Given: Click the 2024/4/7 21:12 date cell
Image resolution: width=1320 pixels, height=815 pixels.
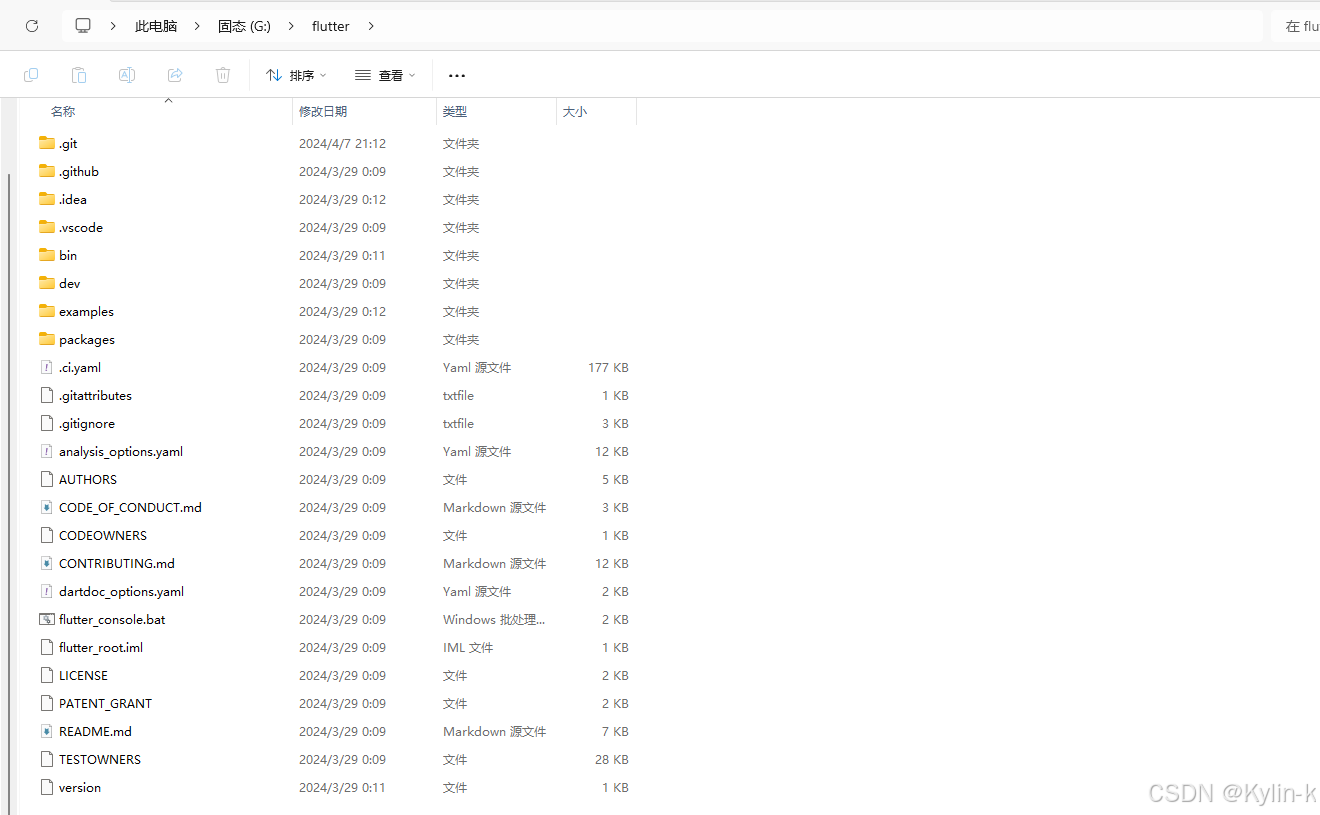Looking at the screenshot, I should [x=342, y=143].
